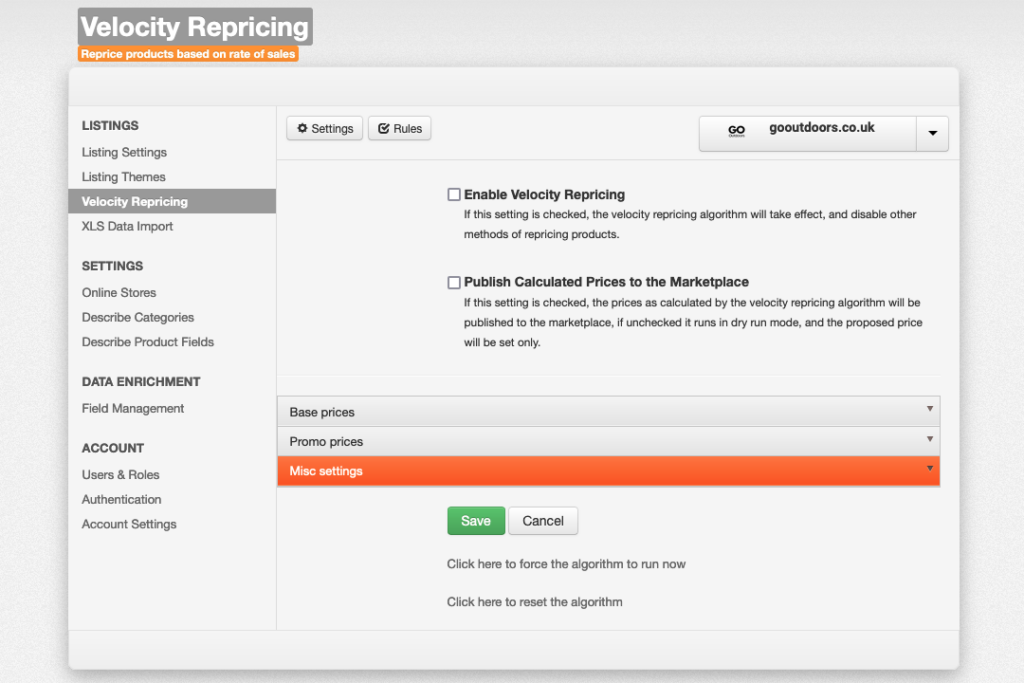Open Online Stores settings
This screenshot has height=683, width=1024.
tap(119, 293)
